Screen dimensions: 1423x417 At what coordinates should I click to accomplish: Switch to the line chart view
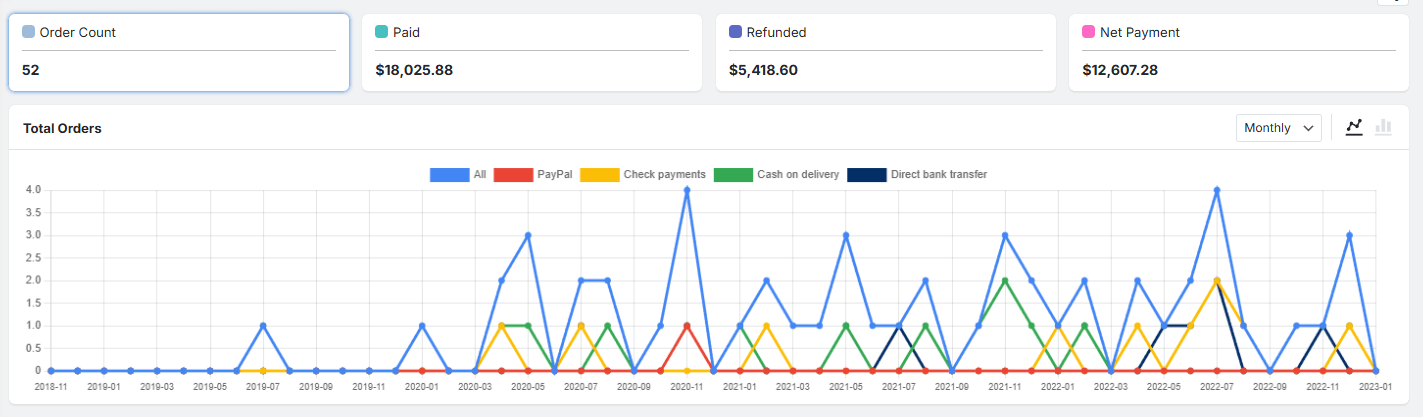[1355, 127]
